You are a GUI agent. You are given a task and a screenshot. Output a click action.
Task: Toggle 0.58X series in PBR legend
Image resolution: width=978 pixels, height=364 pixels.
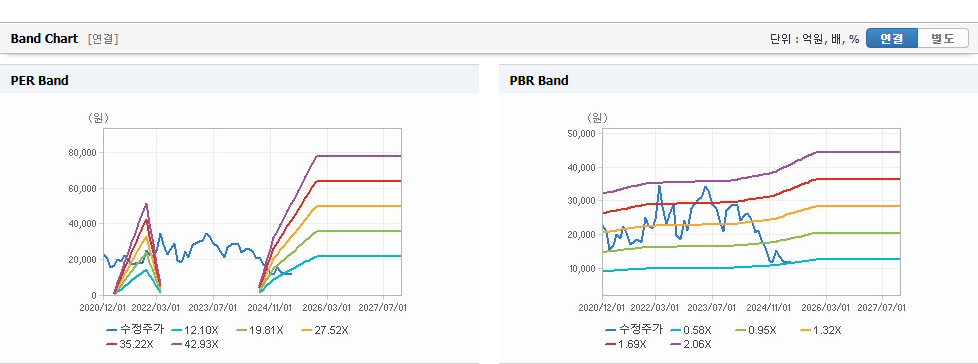click(x=690, y=330)
